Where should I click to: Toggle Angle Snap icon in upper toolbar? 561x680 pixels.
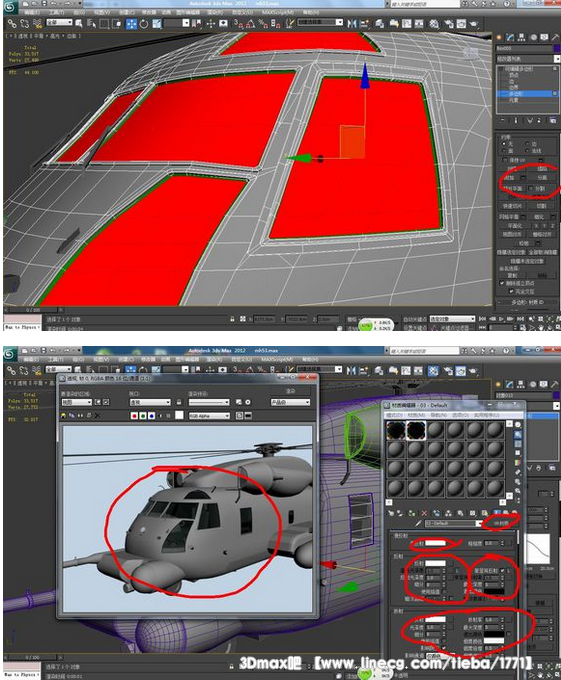(251, 23)
